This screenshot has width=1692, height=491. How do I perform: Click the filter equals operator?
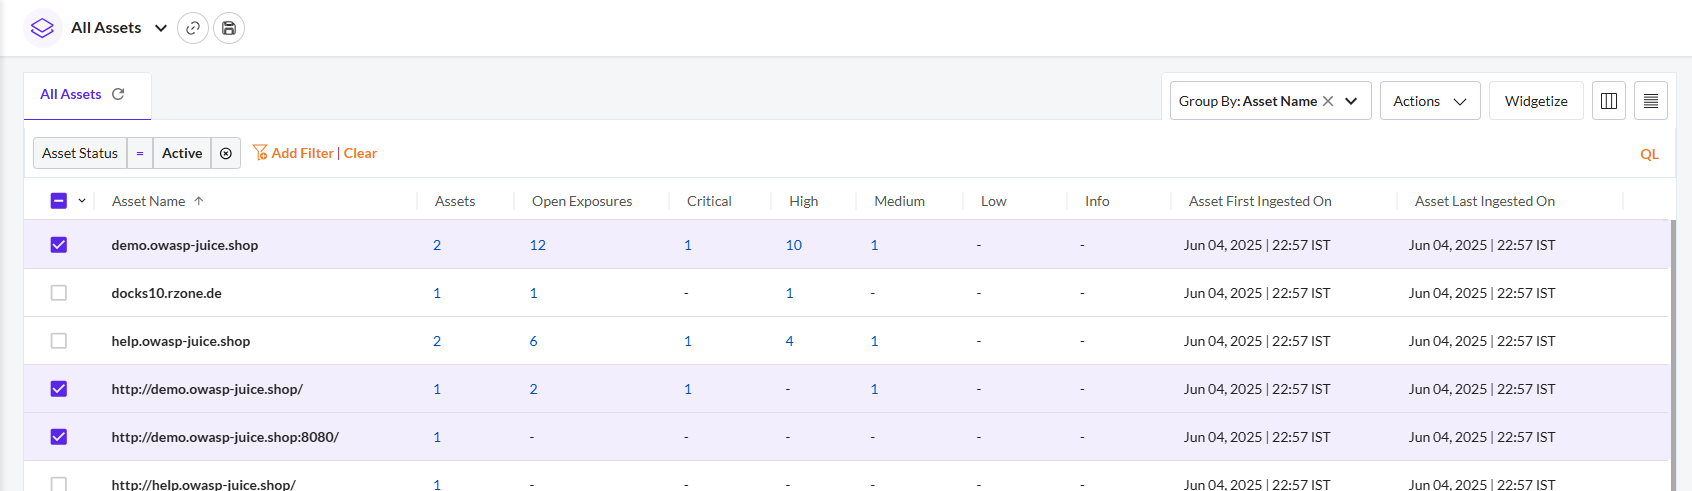140,153
